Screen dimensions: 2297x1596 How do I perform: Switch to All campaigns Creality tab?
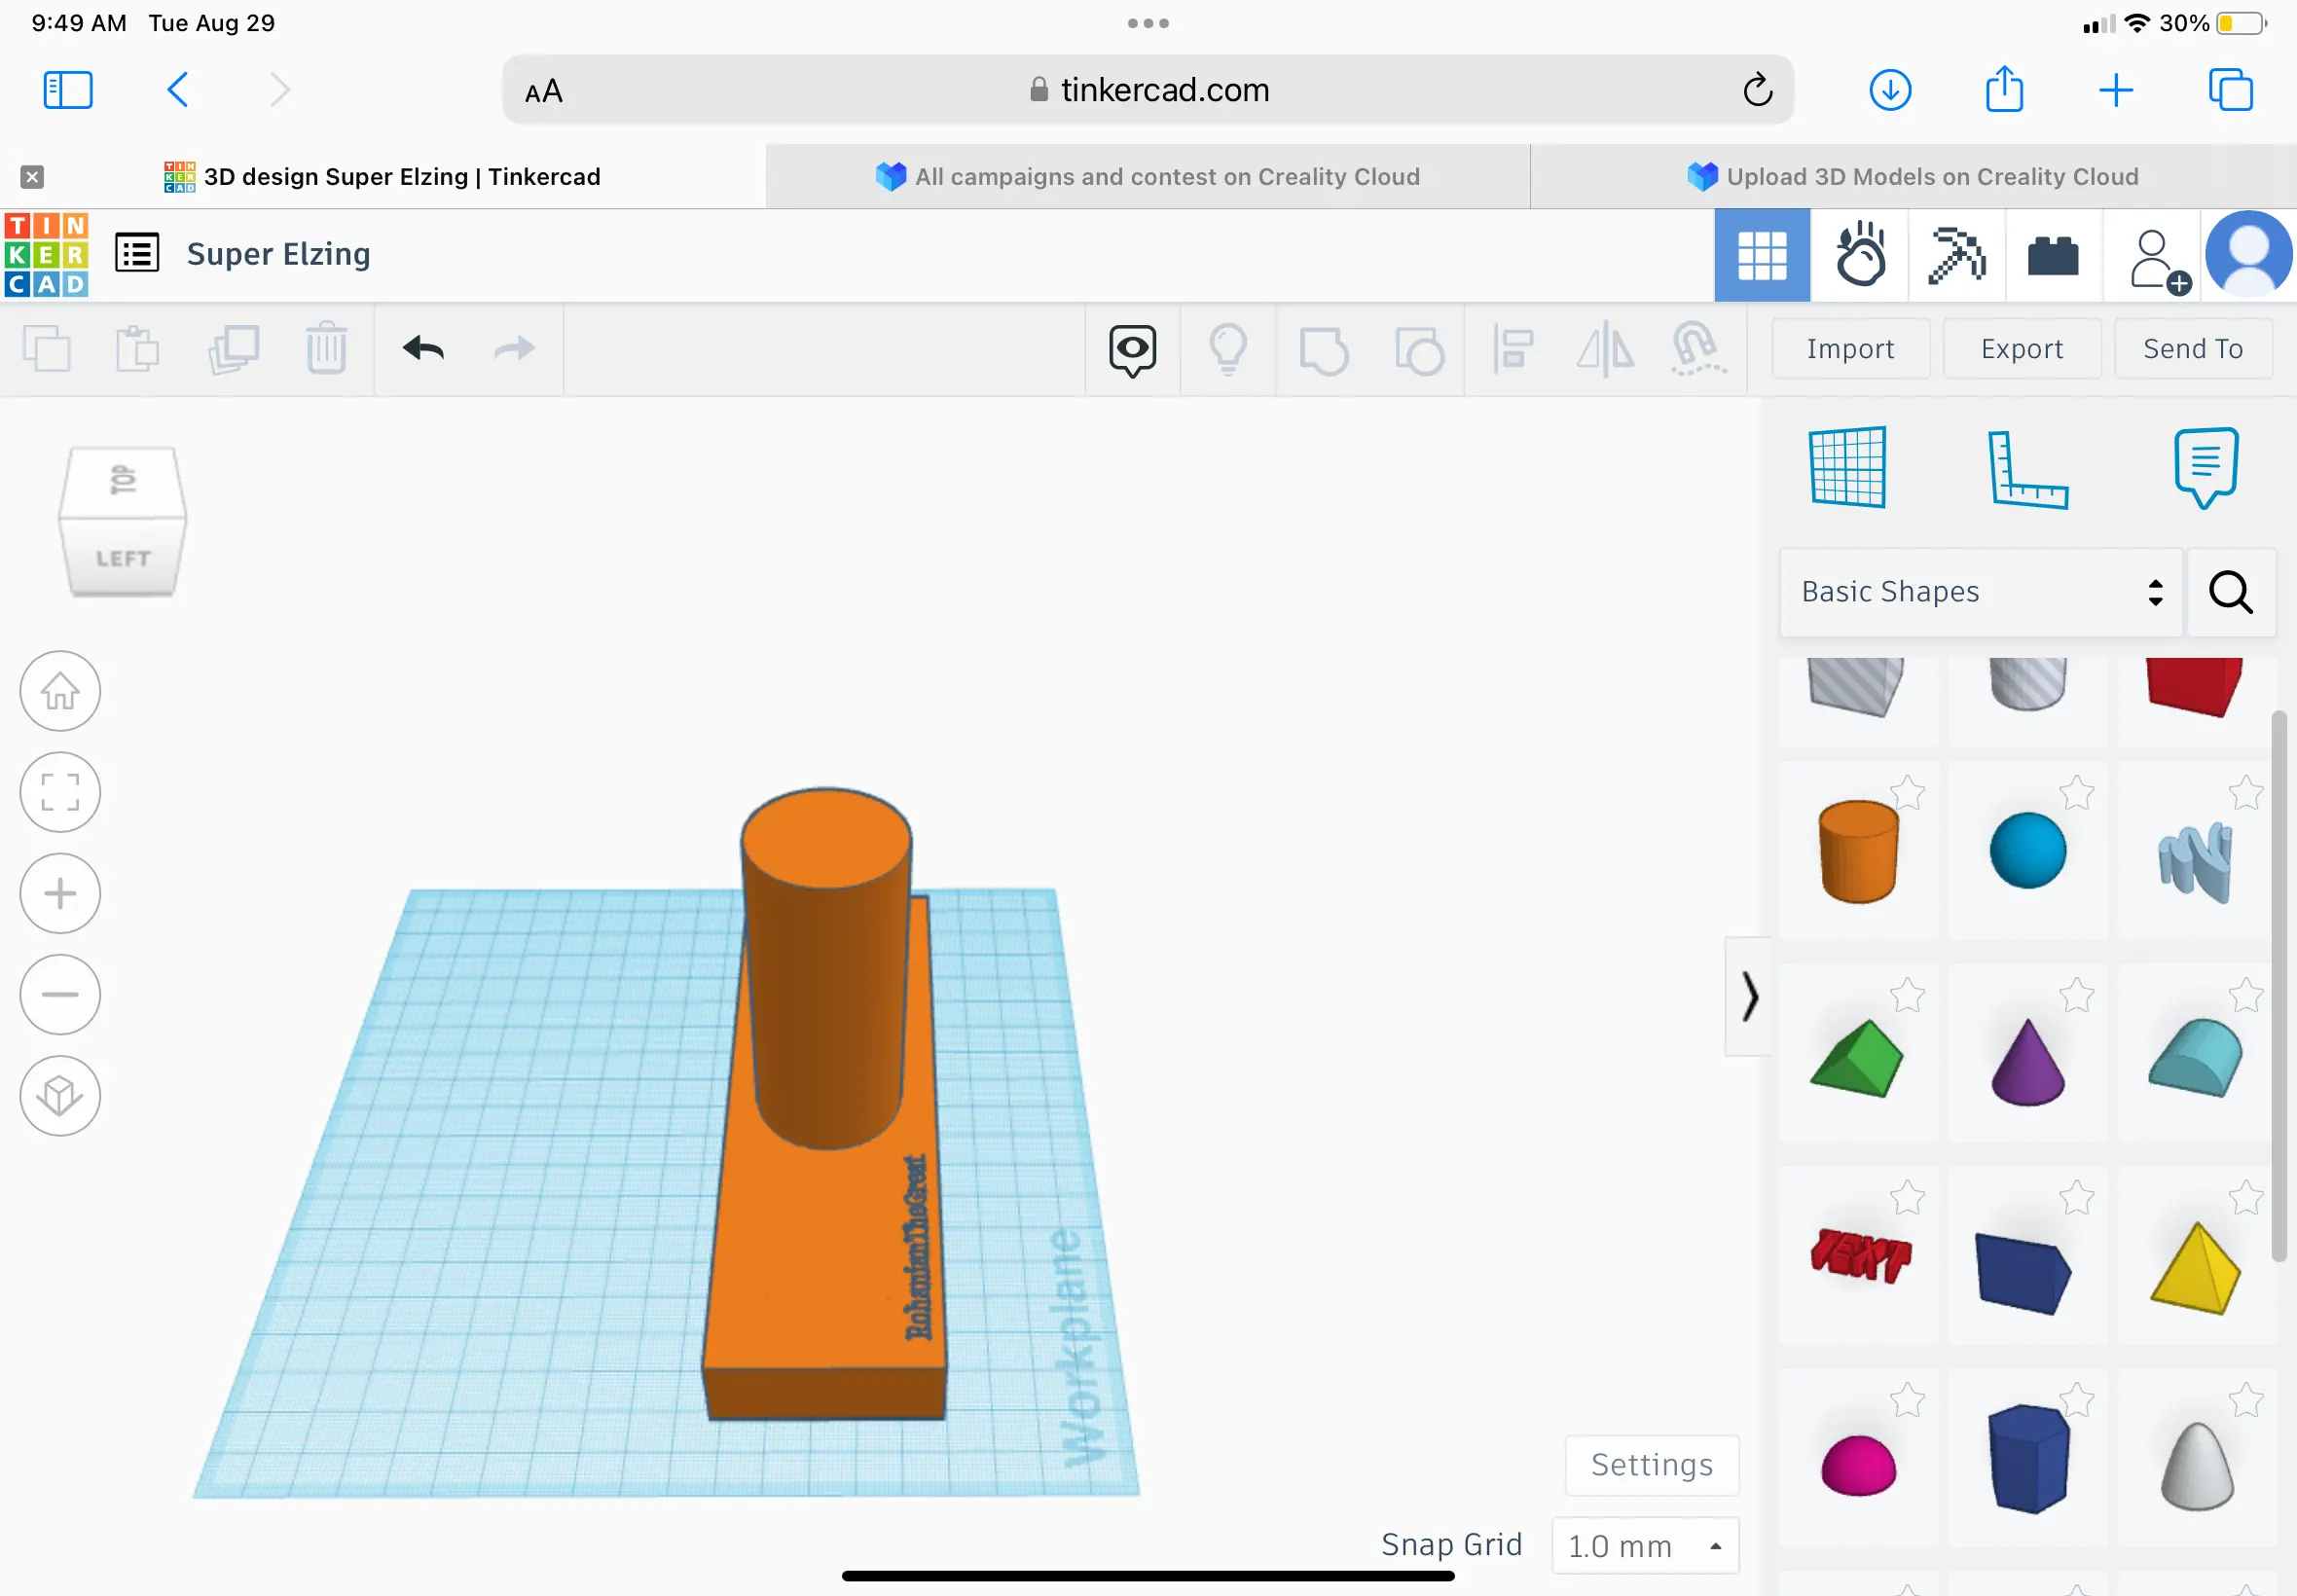pos(1148,177)
